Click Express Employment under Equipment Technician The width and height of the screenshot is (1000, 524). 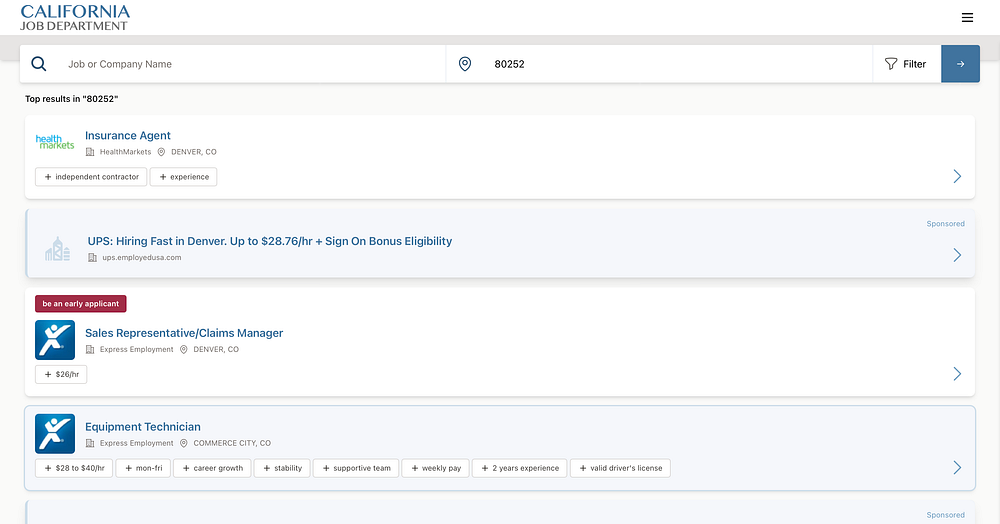(x=136, y=443)
